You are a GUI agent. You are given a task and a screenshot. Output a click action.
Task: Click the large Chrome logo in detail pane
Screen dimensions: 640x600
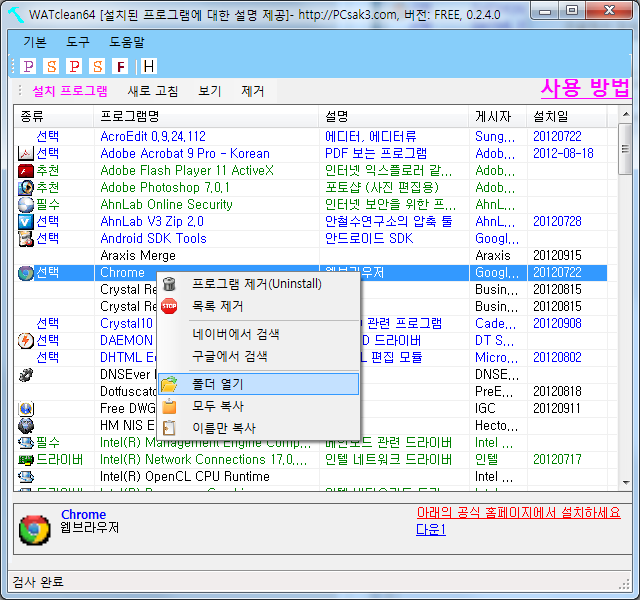[x=35, y=530]
